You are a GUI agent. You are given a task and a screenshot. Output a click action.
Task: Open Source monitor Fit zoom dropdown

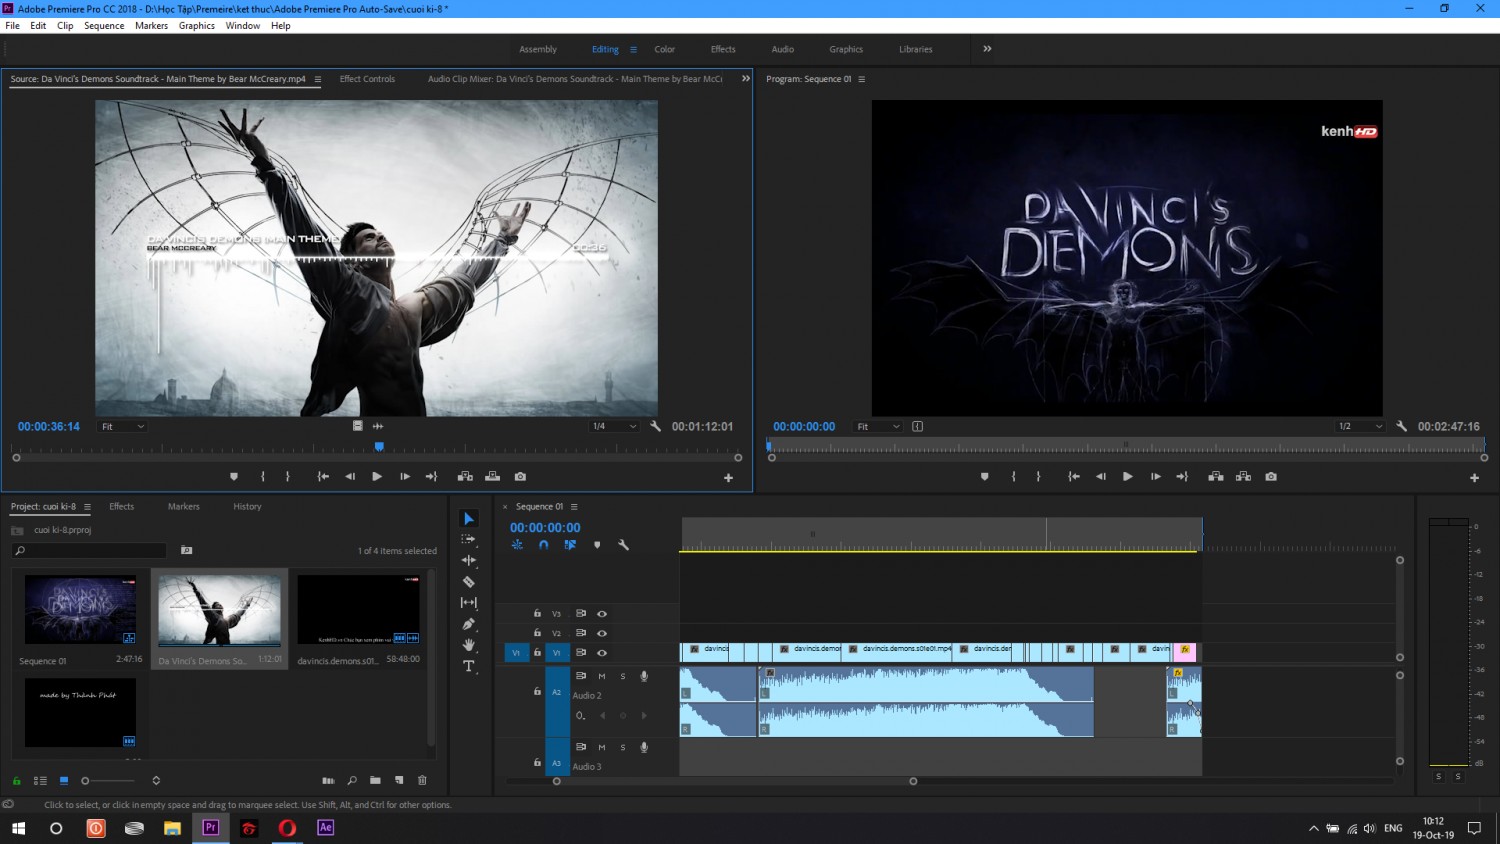[x=123, y=426]
